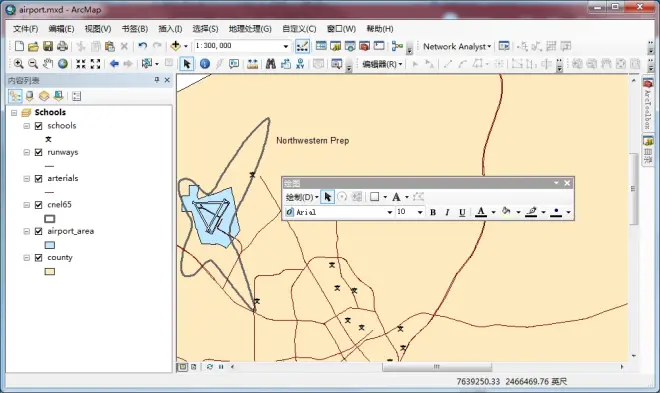Zoom to Full Extent globe
This screenshot has width=660, height=393.
coord(63,64)
